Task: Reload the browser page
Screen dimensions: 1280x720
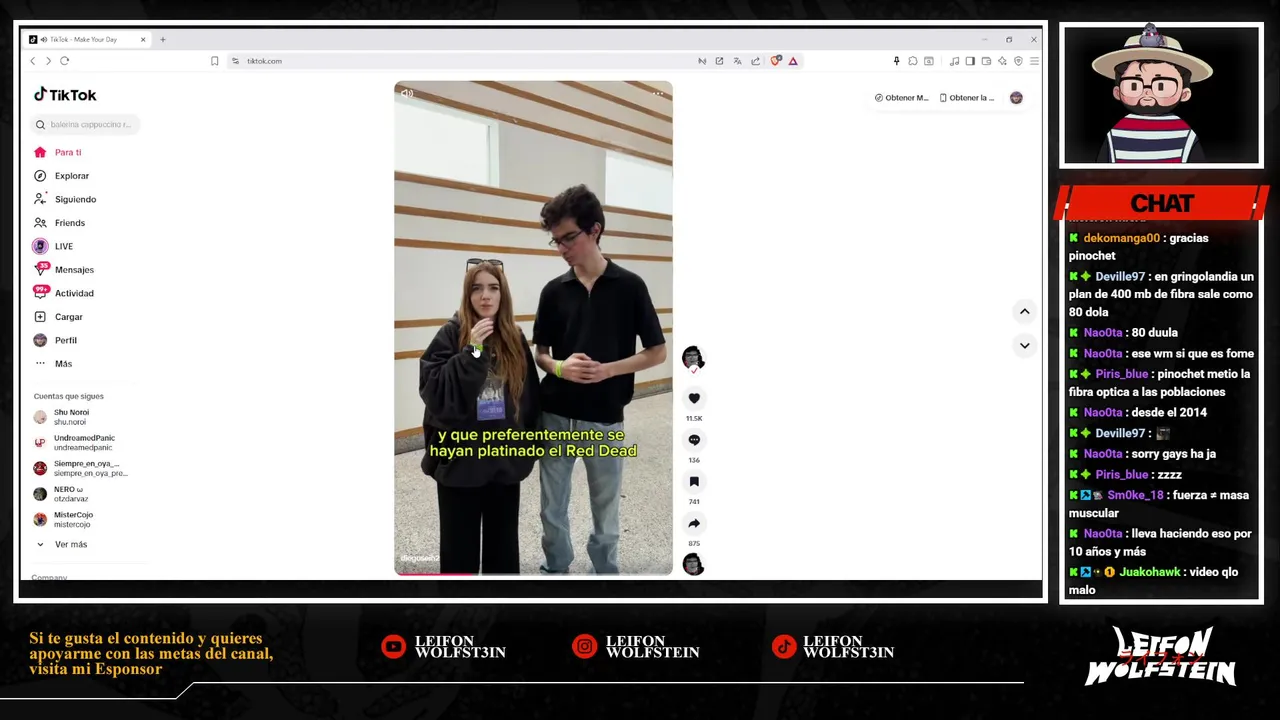Action: (x=64, y=61)
